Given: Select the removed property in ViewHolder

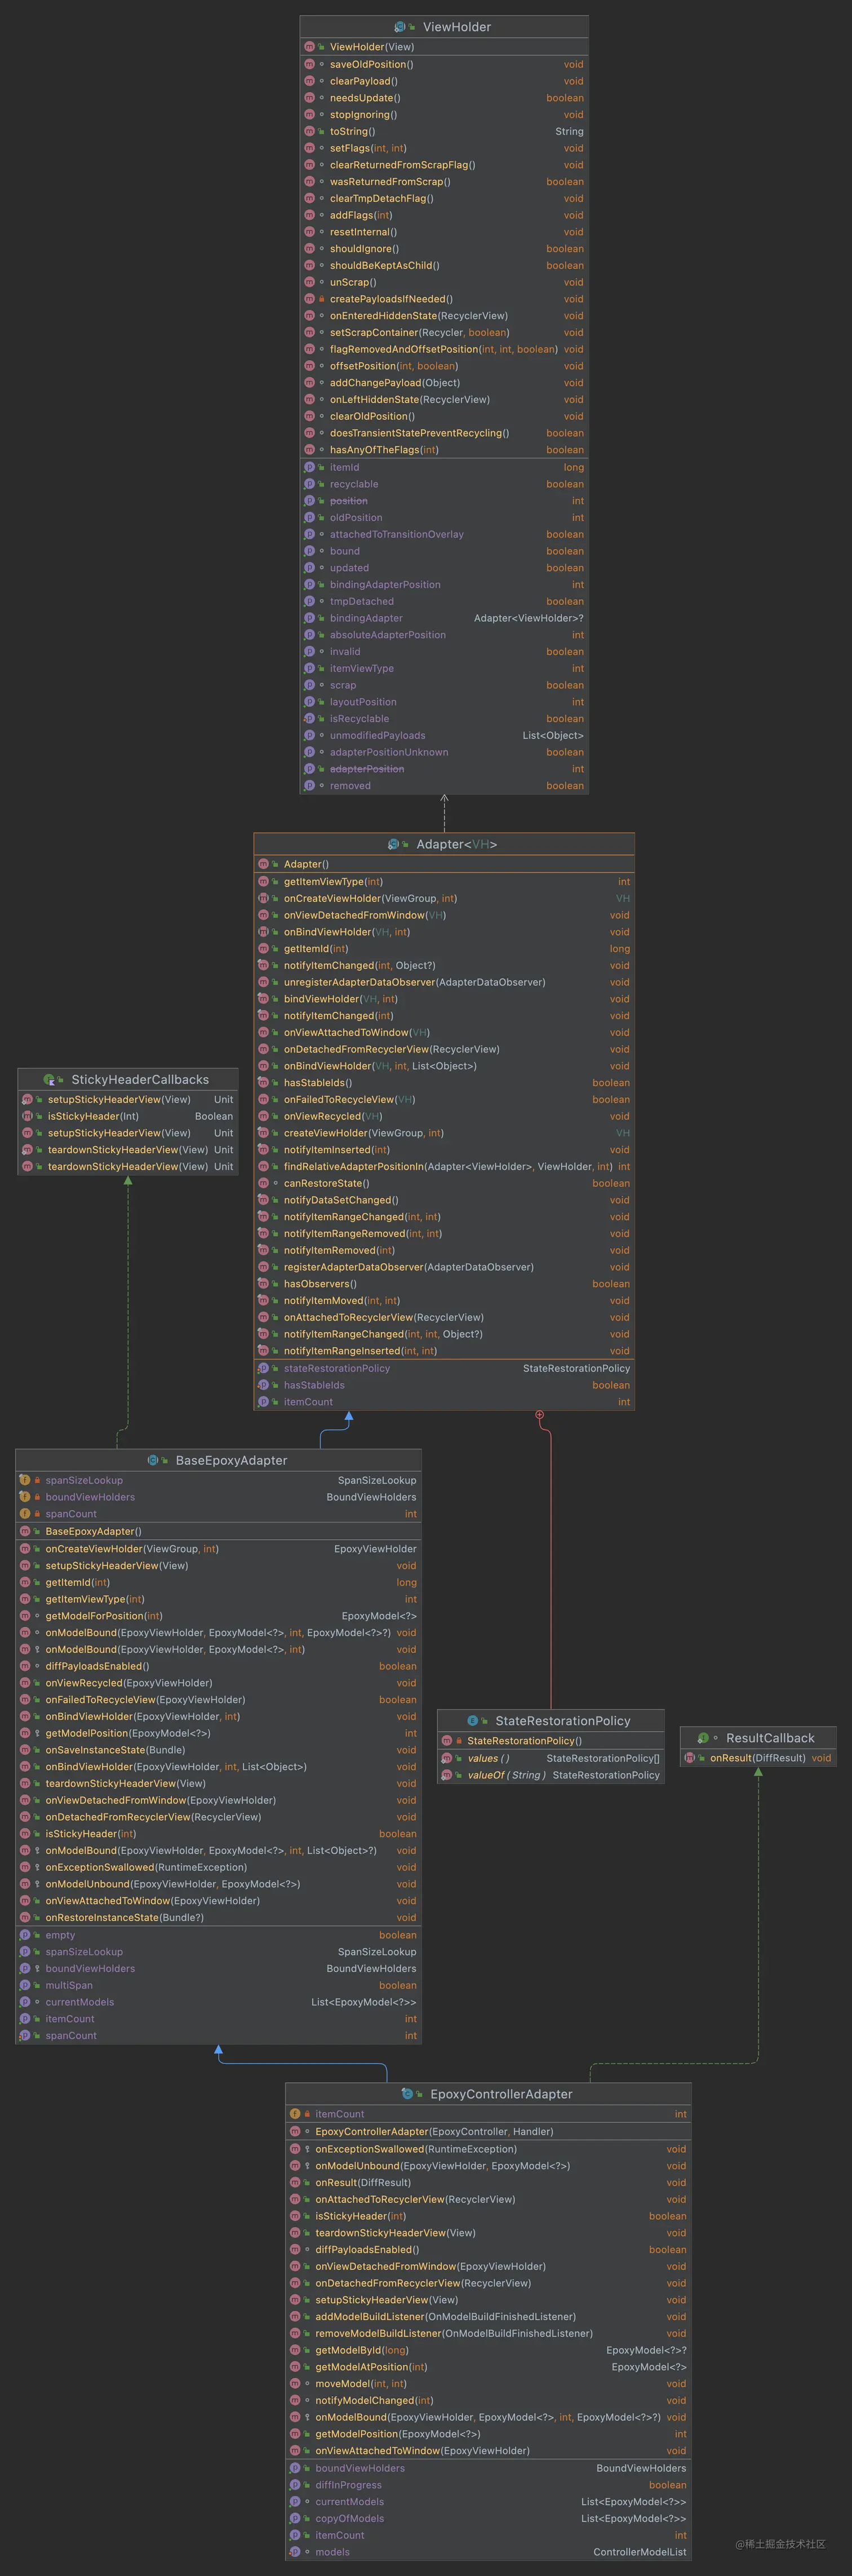Looking at the screenshot, I should pos(444,786).
